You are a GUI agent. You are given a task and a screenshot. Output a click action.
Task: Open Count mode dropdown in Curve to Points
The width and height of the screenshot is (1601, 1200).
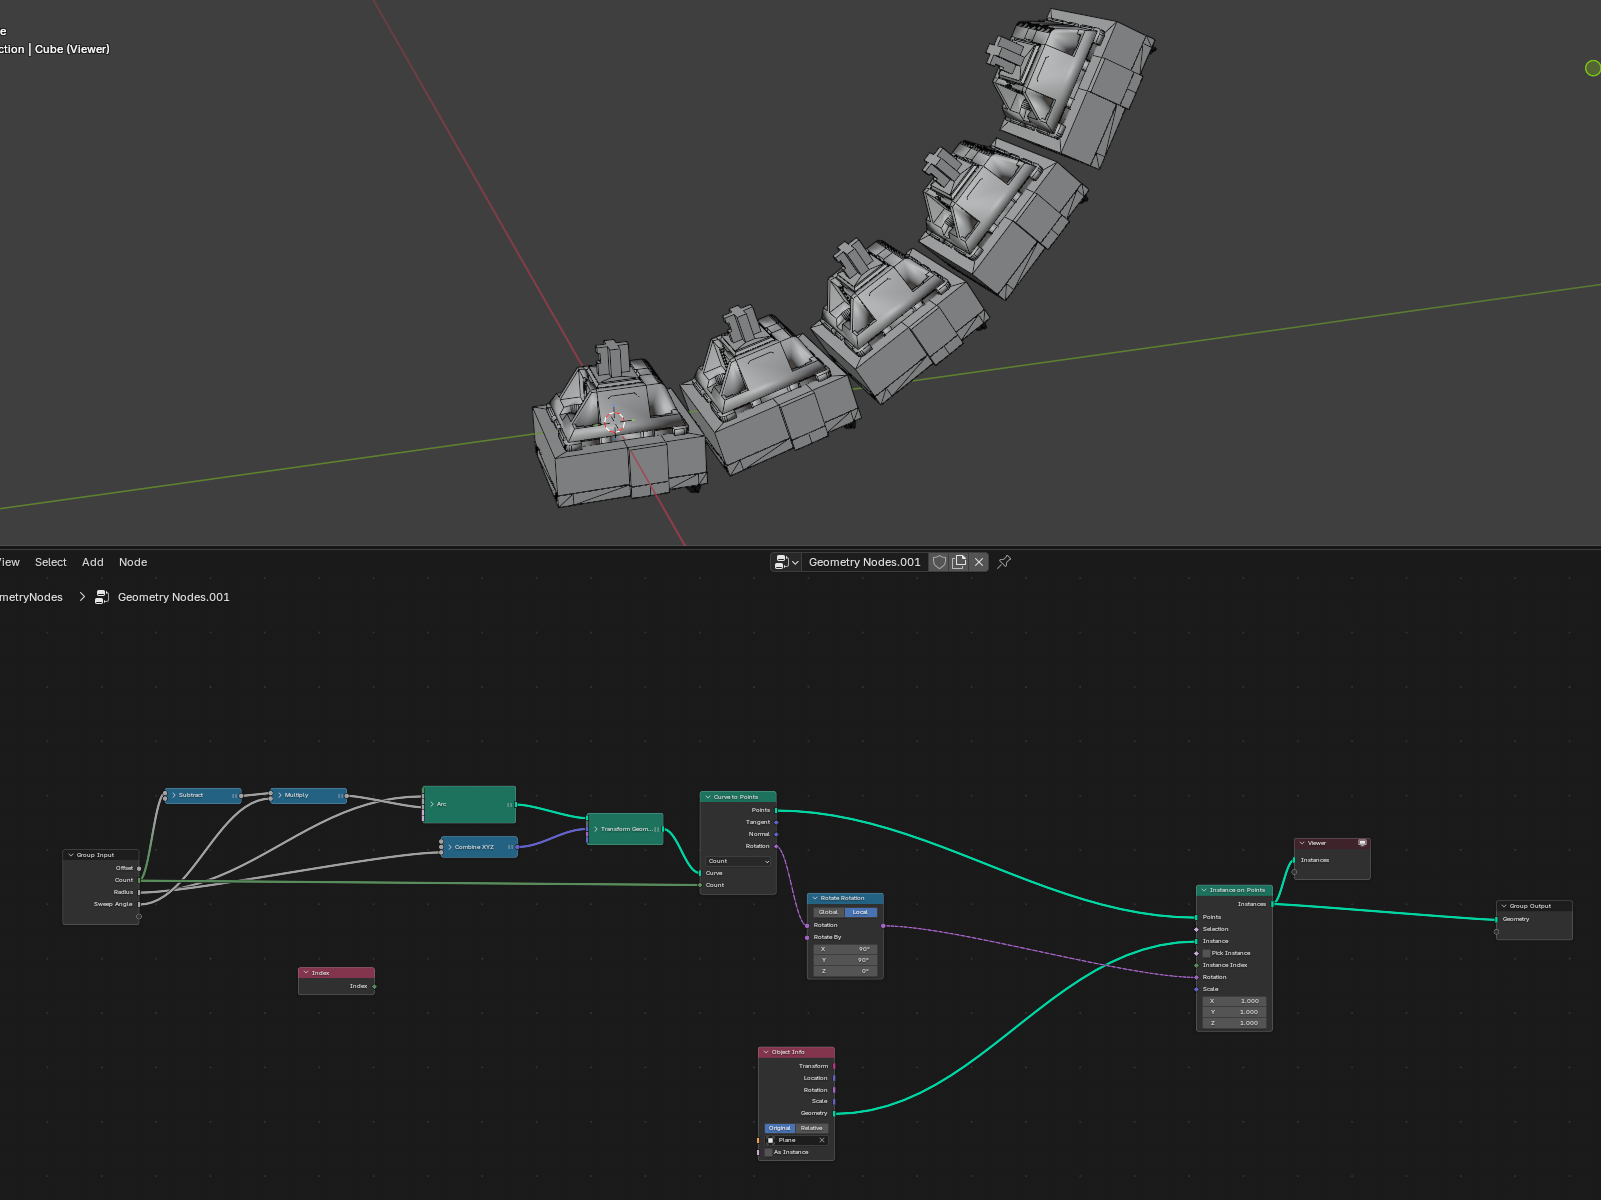(x=738, y=861)
